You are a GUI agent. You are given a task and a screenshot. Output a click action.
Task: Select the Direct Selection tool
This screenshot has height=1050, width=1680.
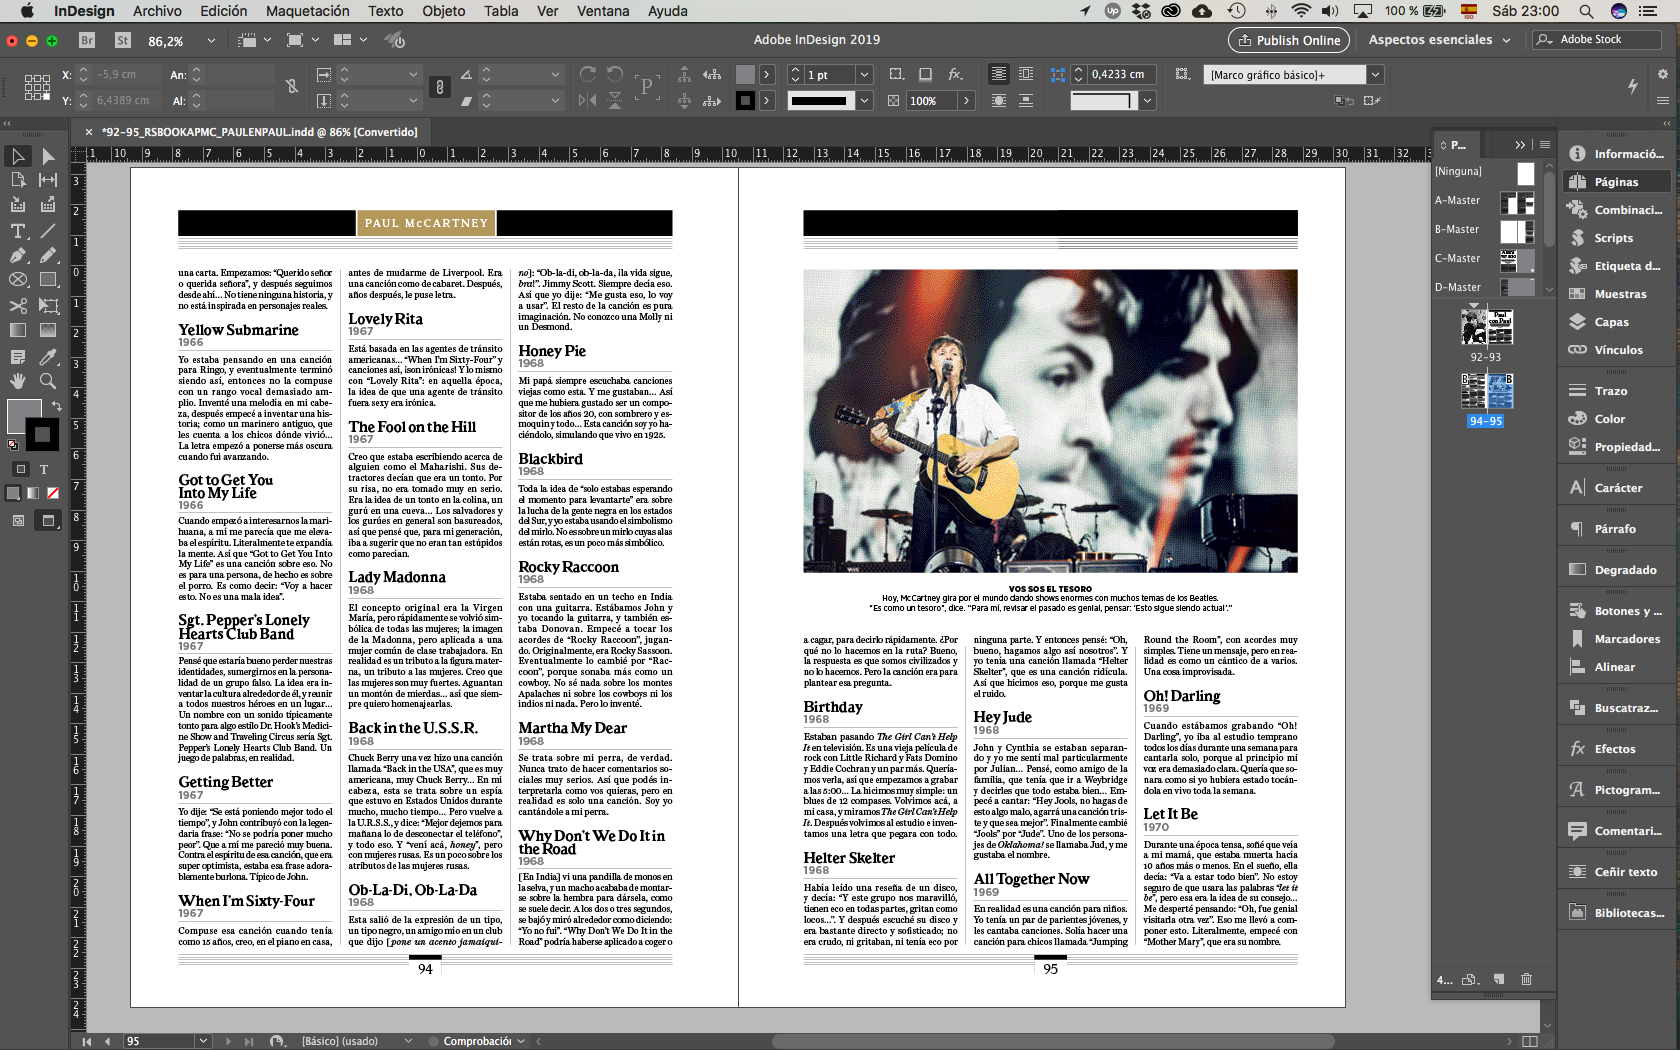[x=48, y=156]
